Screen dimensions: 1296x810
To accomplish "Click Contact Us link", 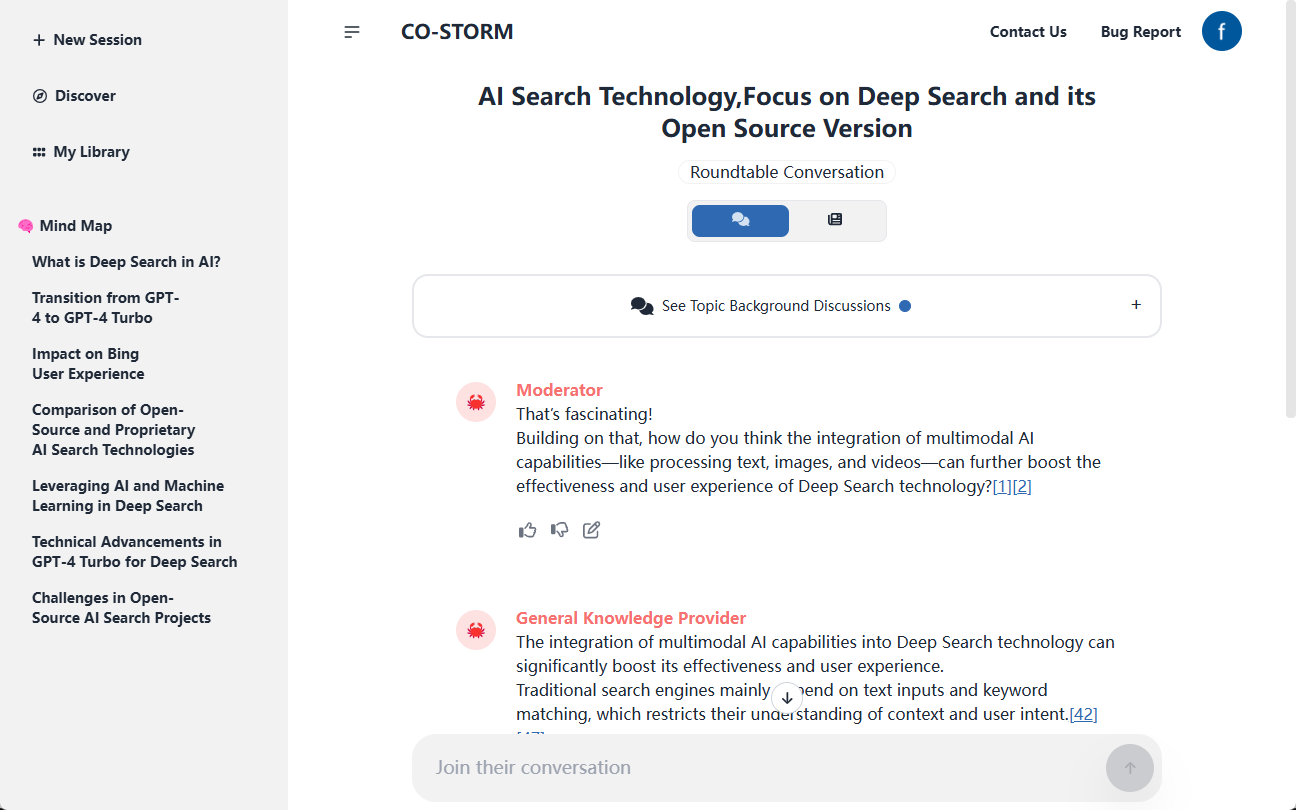I will click(1028, 32).
